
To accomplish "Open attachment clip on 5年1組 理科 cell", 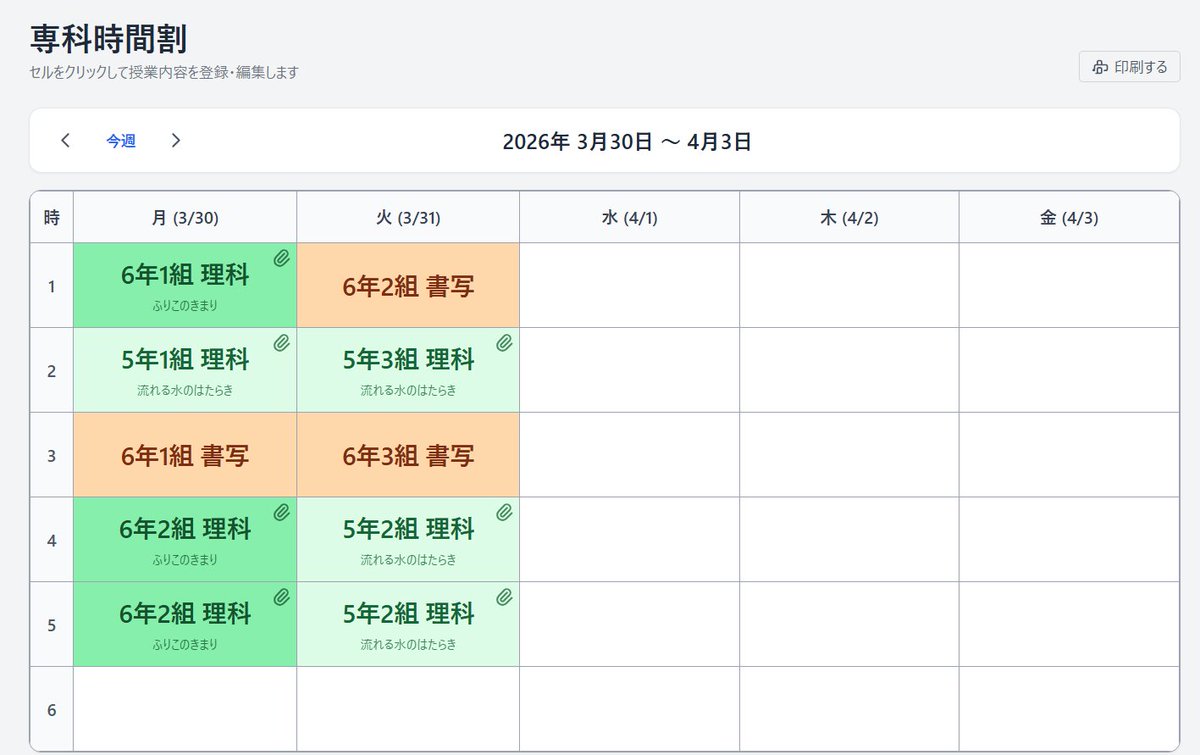I will tap(282, 343).
